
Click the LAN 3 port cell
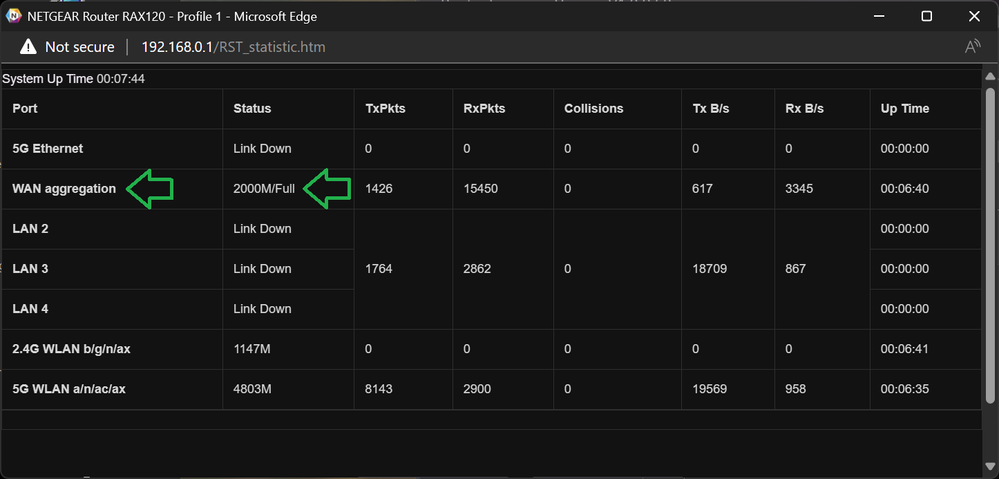[30, 268]
